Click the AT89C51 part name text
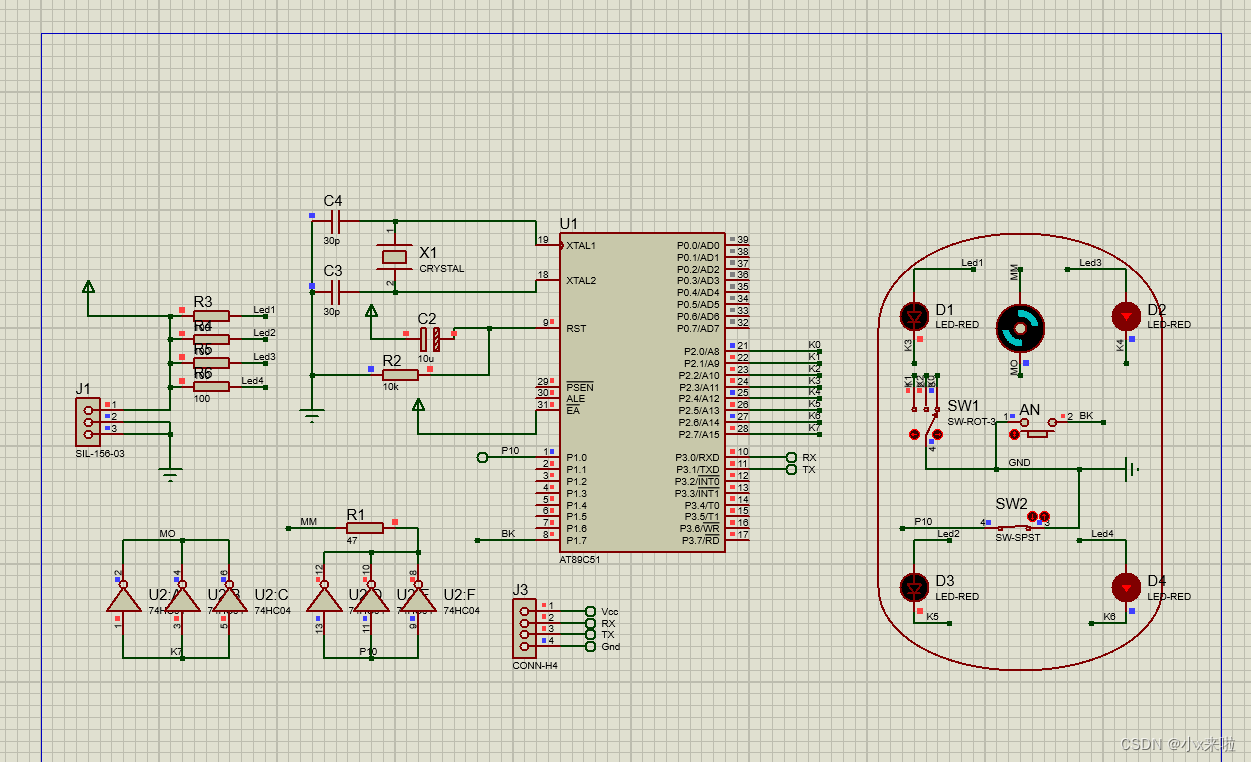The image size is (1251, 762). point(581,560)
